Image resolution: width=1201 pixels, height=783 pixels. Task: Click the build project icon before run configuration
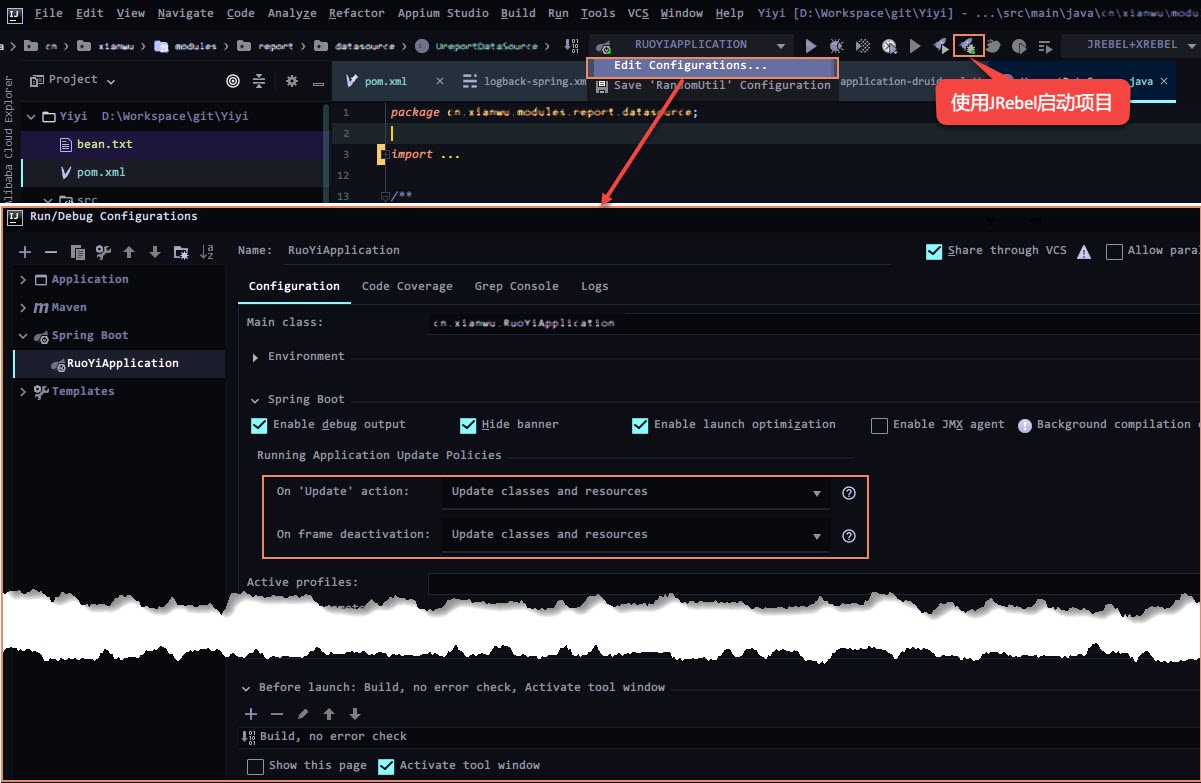click(572, 46)
